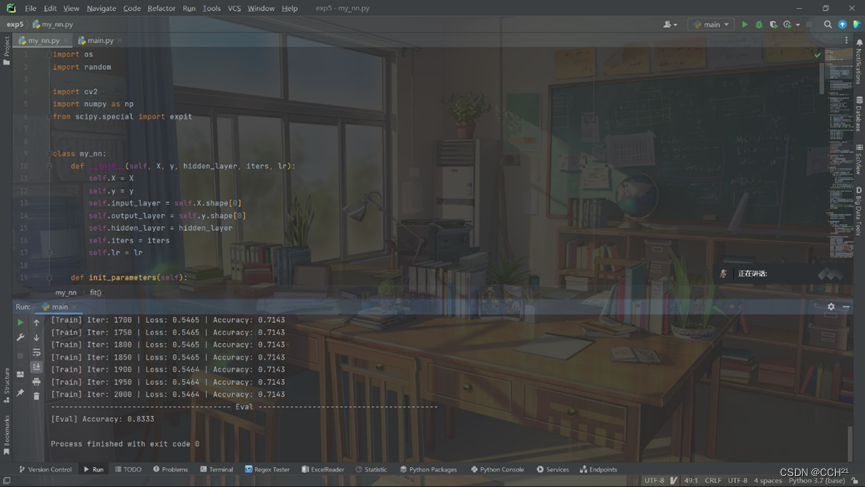The width and height of the screenshot is (865, 487).
Task: Print the console output
Action: [x=36, y=382]
